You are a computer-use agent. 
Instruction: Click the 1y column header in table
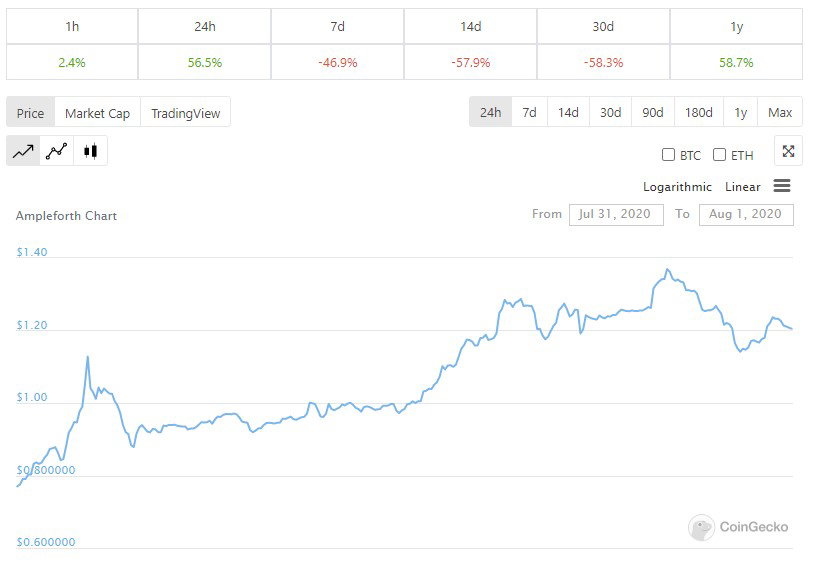click(x=736, y=26)
